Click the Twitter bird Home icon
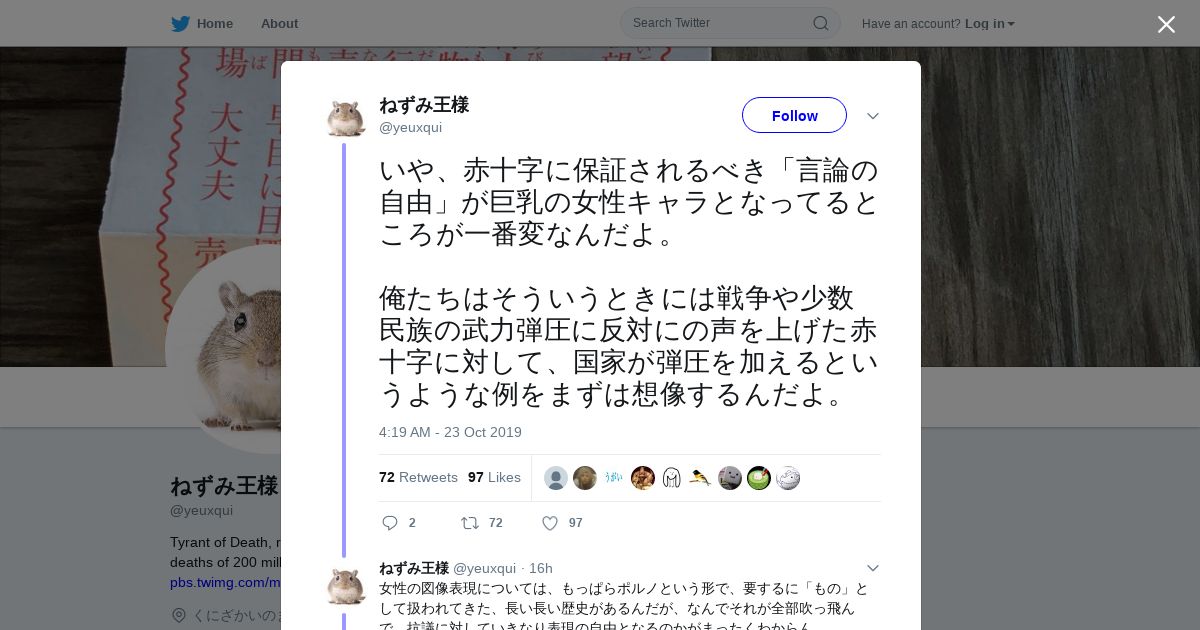The width and height of the screenshot is (1200, 630). [x=180, y=23]
